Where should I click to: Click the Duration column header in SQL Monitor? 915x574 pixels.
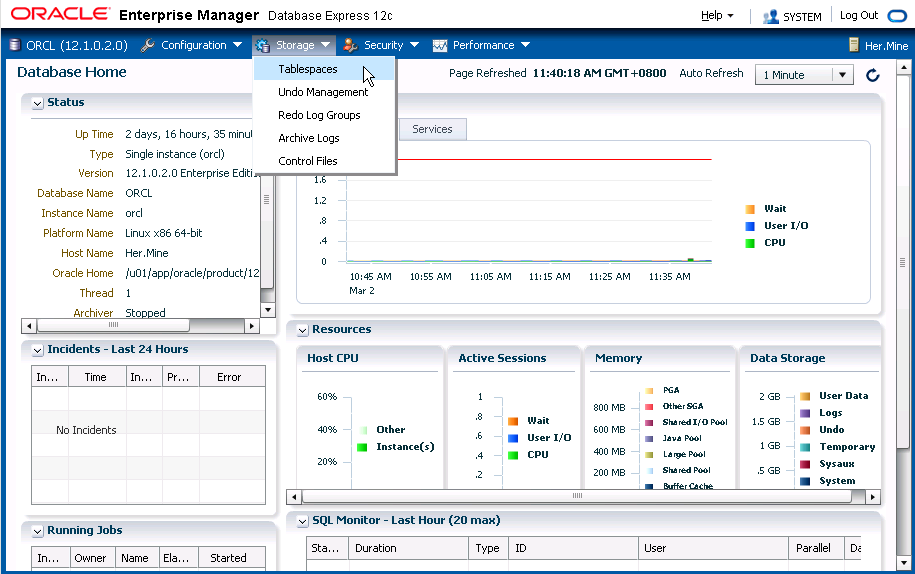[408, 548]
